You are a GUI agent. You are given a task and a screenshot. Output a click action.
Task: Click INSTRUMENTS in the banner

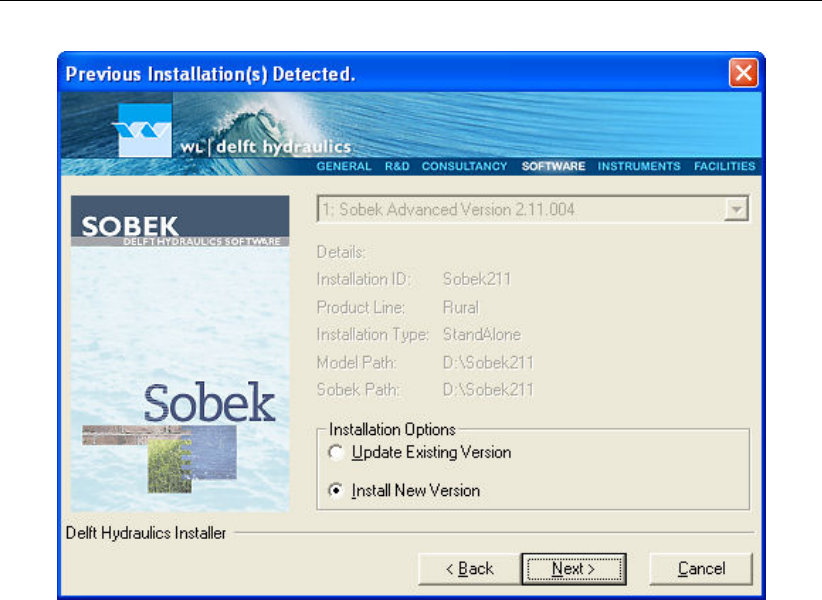639,166
